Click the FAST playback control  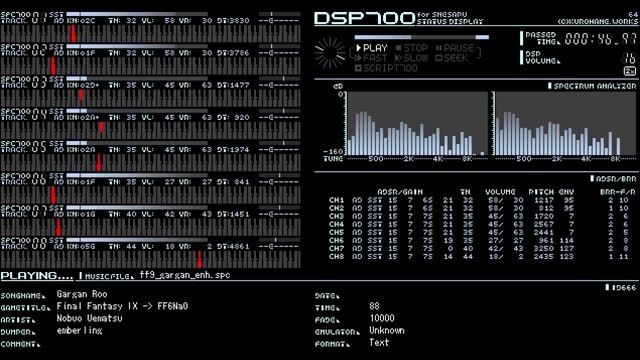click(371, 58)
